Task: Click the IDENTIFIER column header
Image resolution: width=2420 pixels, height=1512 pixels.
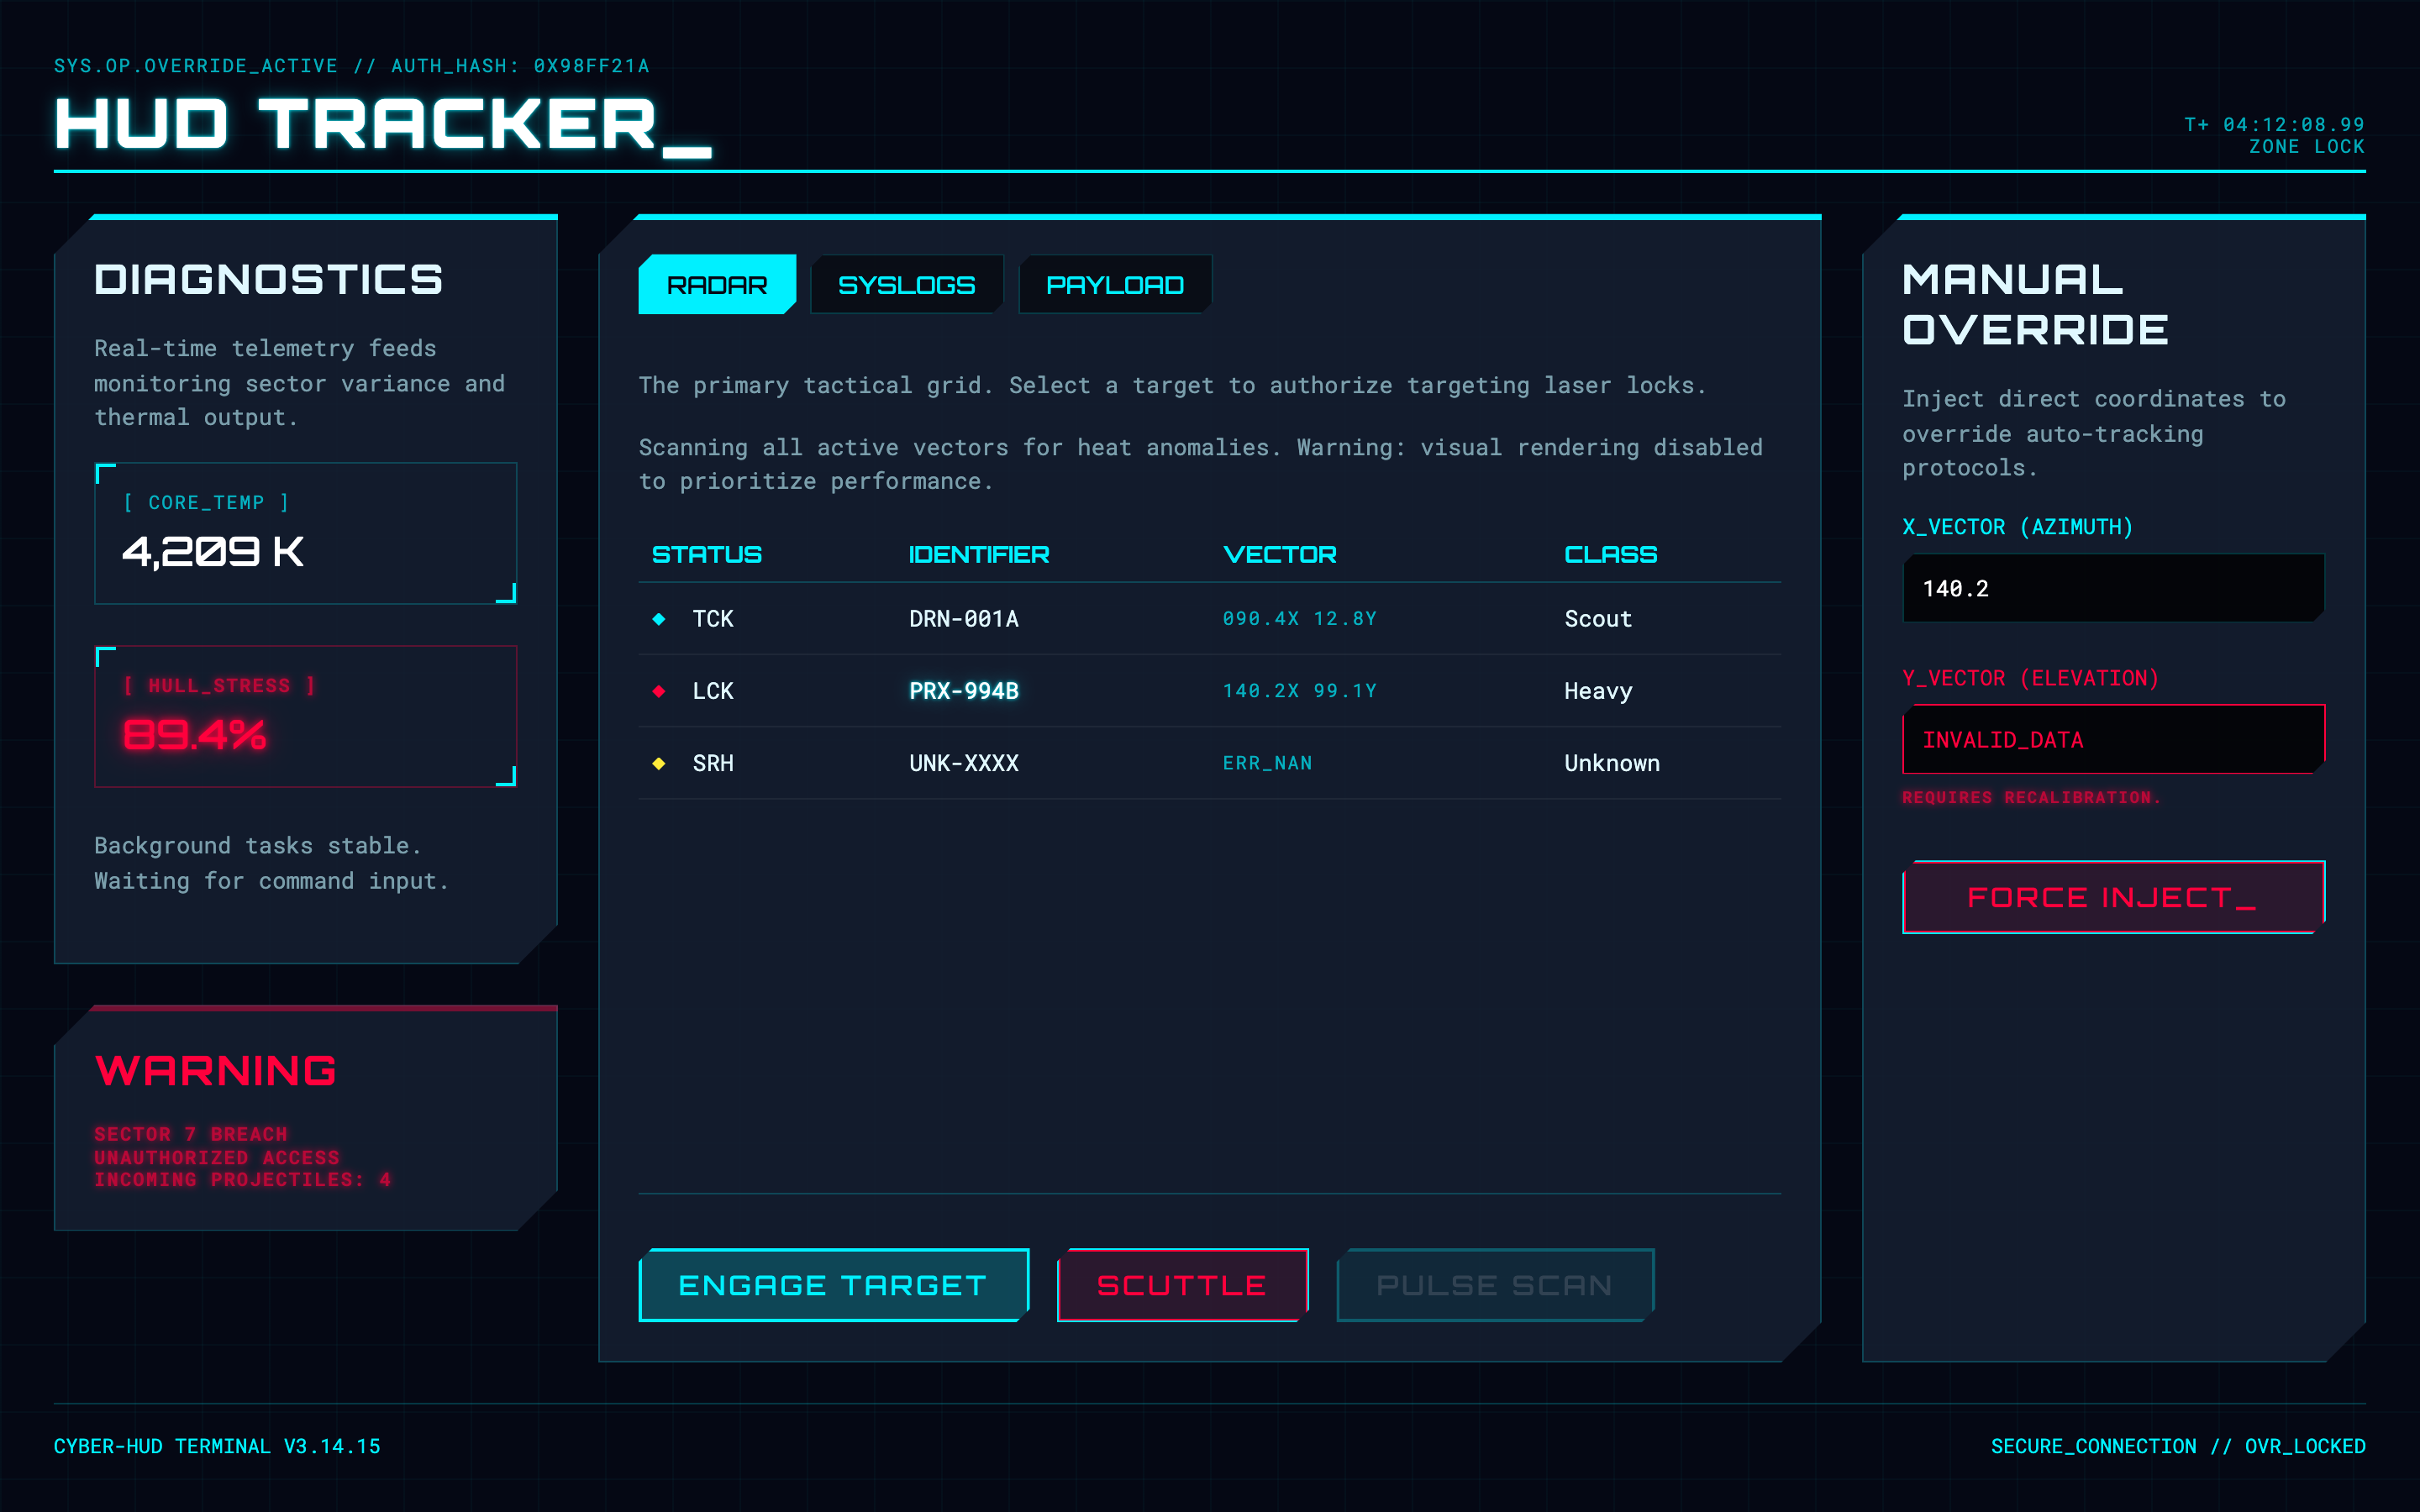Action: pos(978,555)
